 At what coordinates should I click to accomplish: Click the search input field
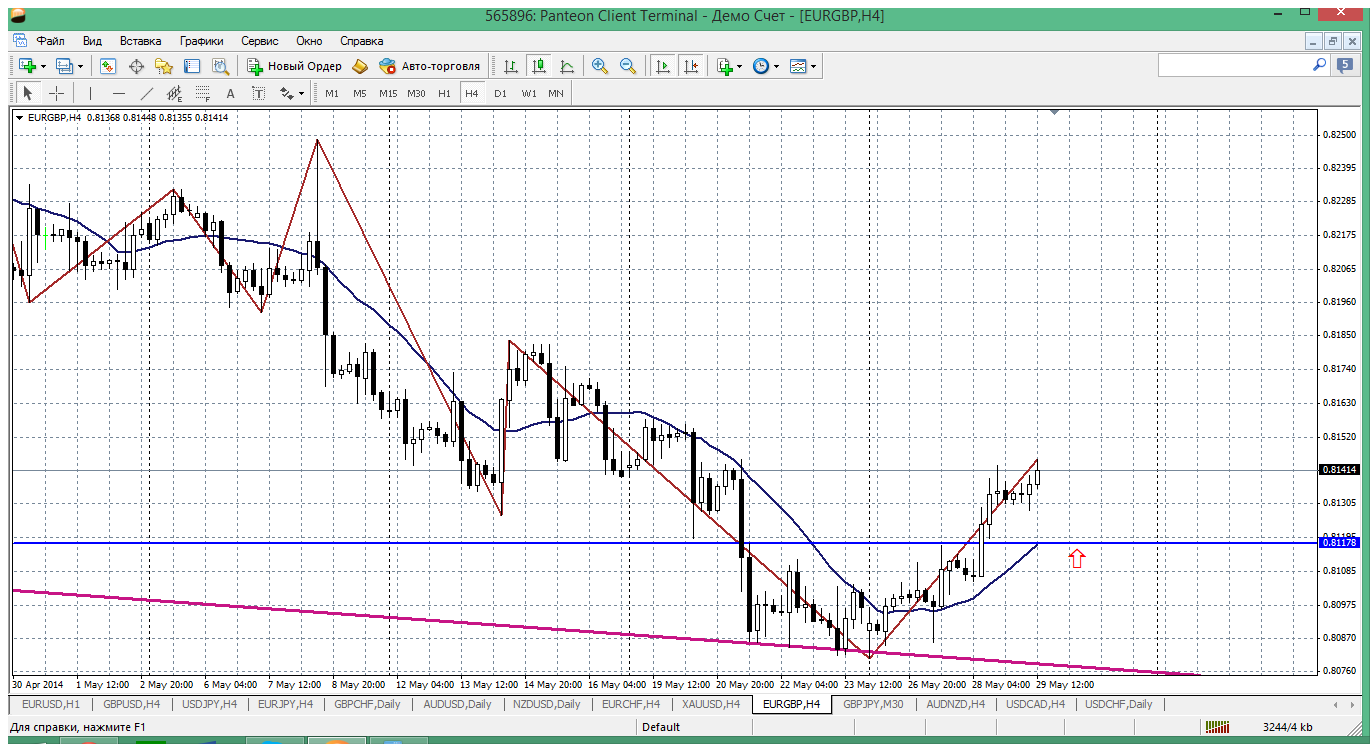click(x=1234, y=65)
